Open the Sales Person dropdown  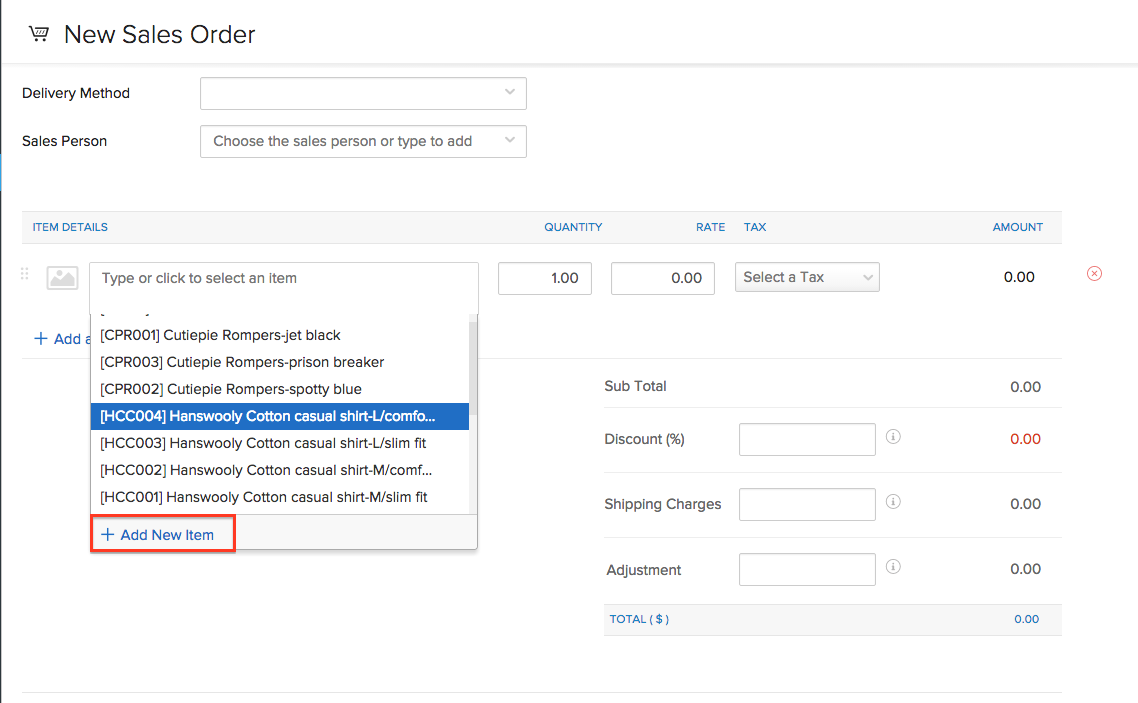(x=363, y=141)
